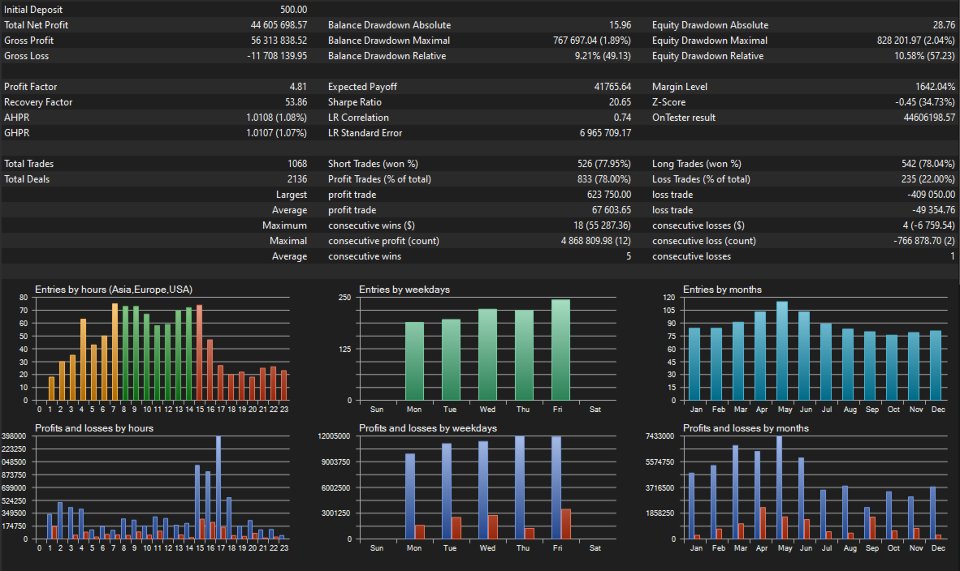960x571 pixels.
Task: Select the Total Net Profit label
Action: tap(36, 25)
